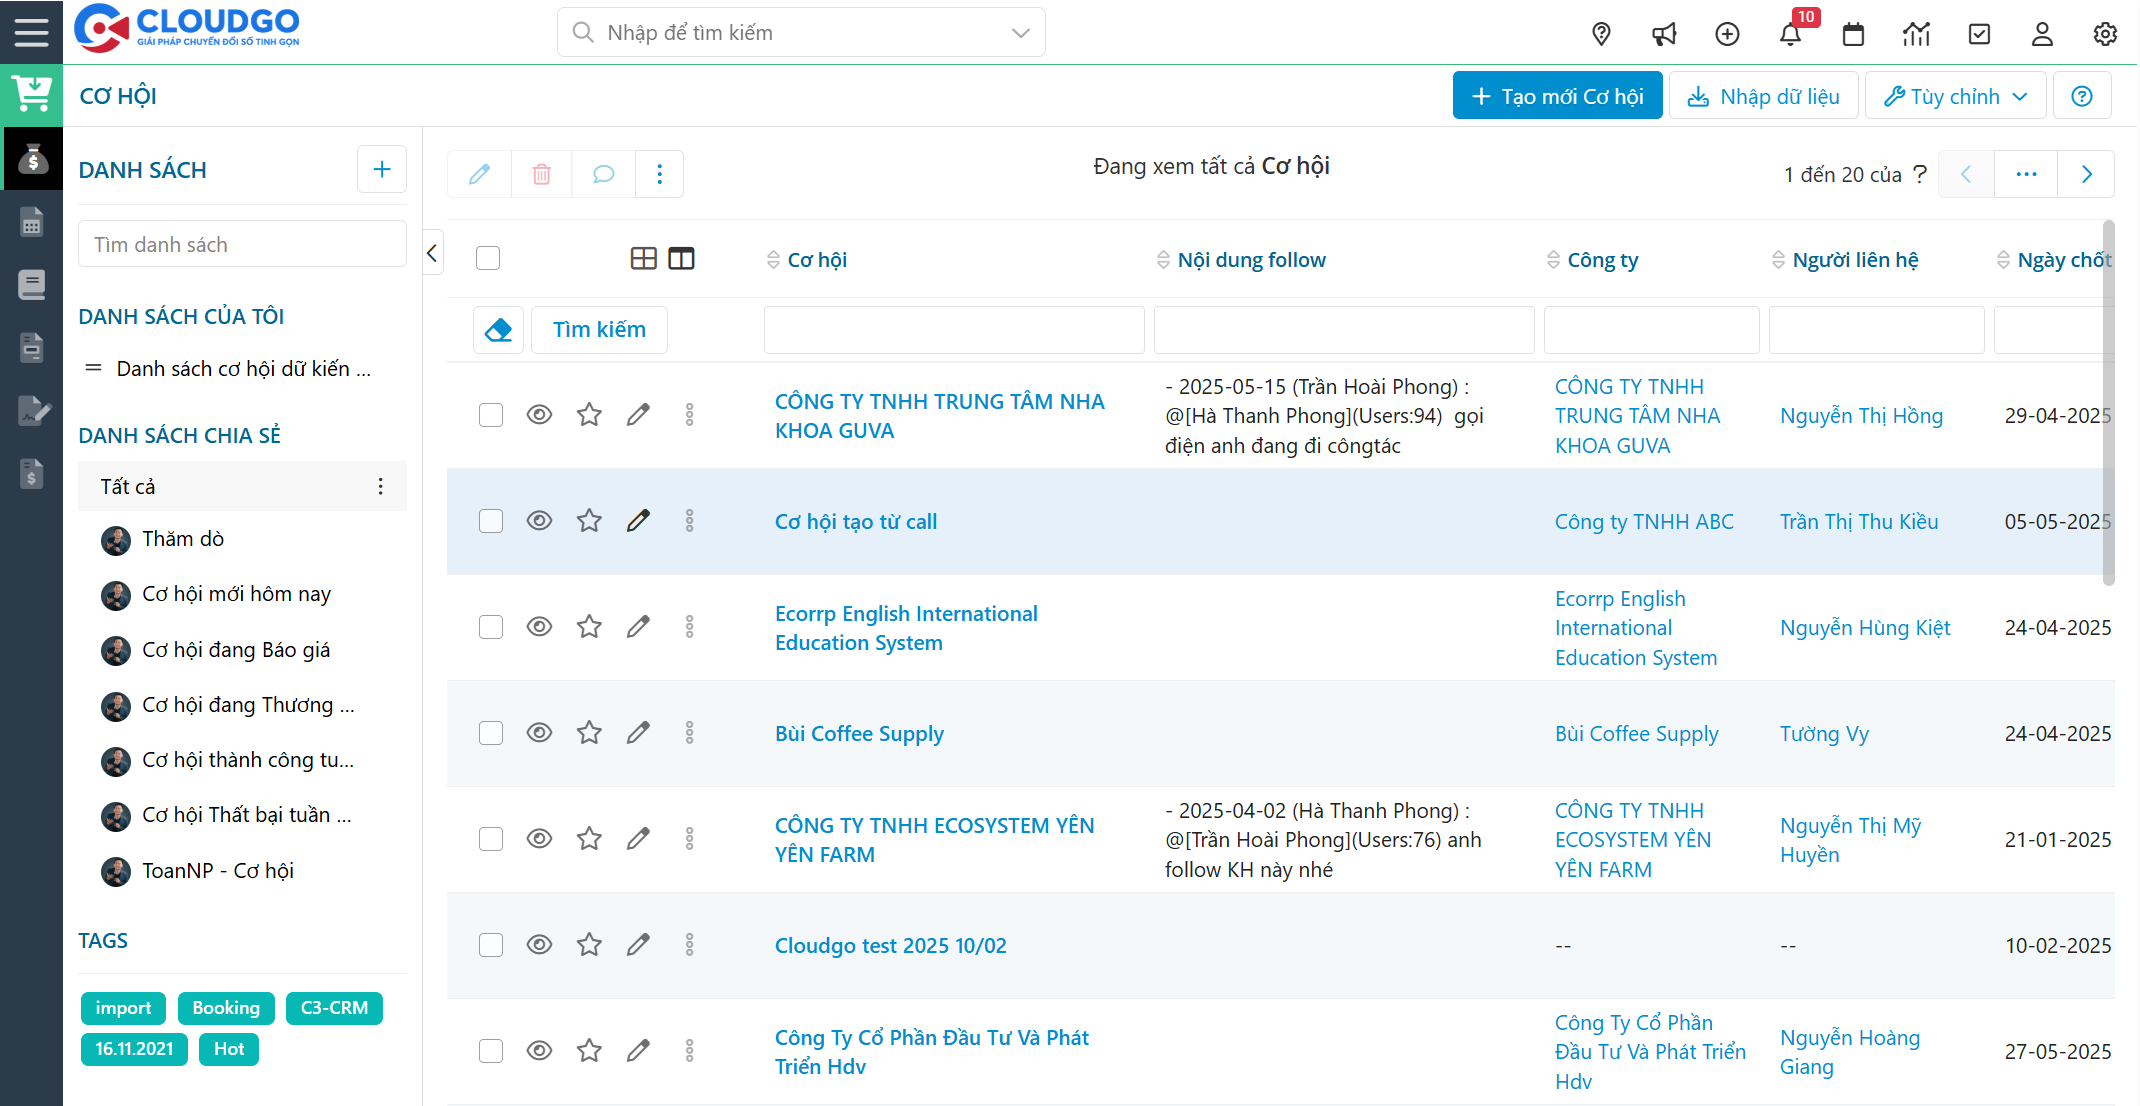Screen dimensions: 2140x1106
Task: Open the notifications bell icon
Action: [1790, 34]
